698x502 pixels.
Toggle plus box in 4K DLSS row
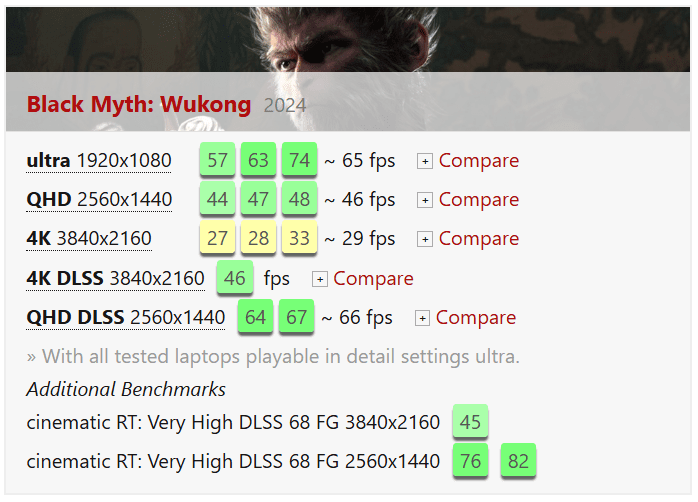pos(320,279)
